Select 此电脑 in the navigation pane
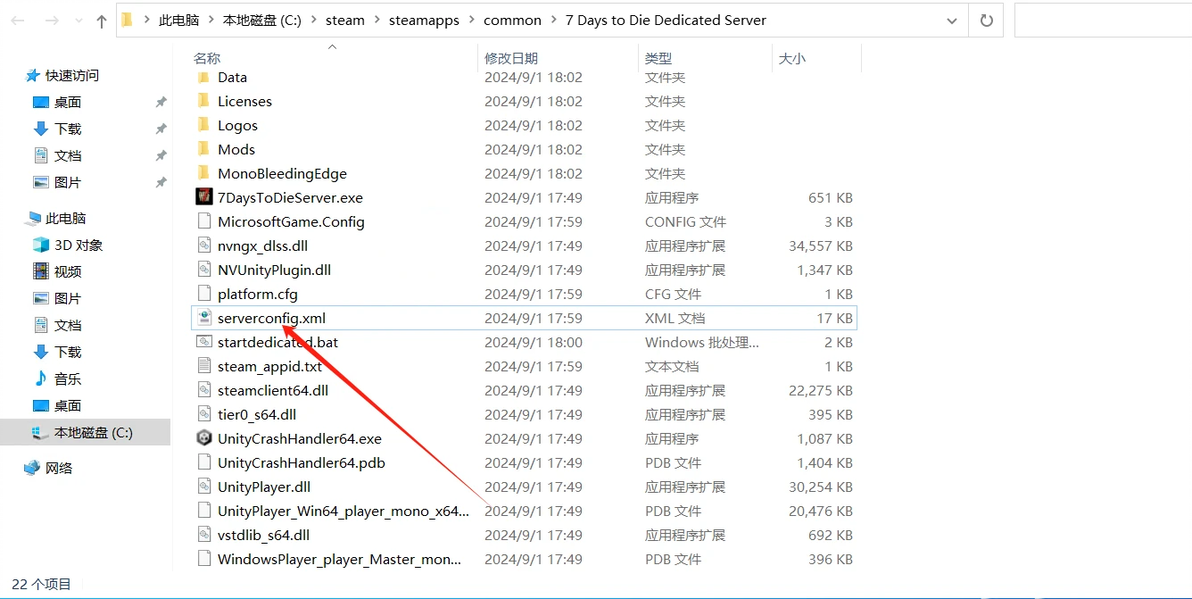1192x599 pixels. pyautogui.click(x=65, y=218)
